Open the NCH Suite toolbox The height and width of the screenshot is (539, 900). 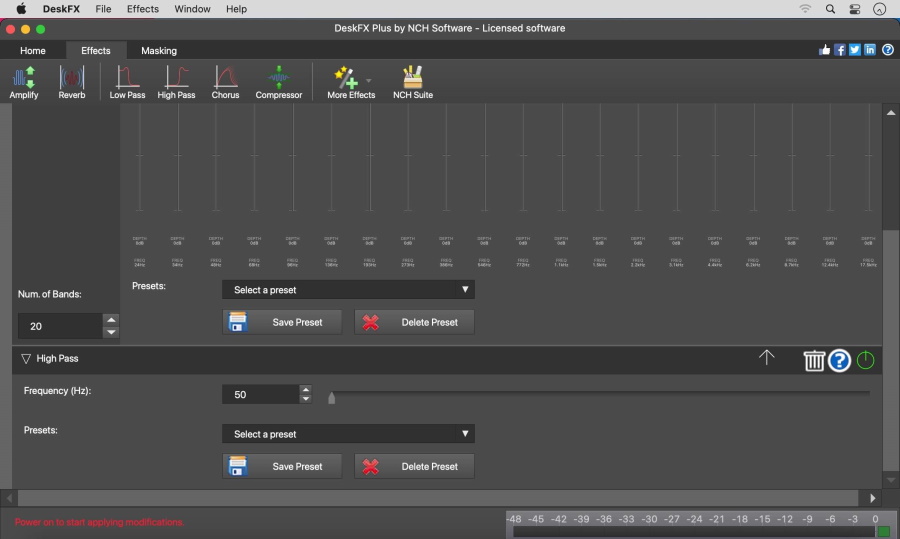tap(413, 82)
